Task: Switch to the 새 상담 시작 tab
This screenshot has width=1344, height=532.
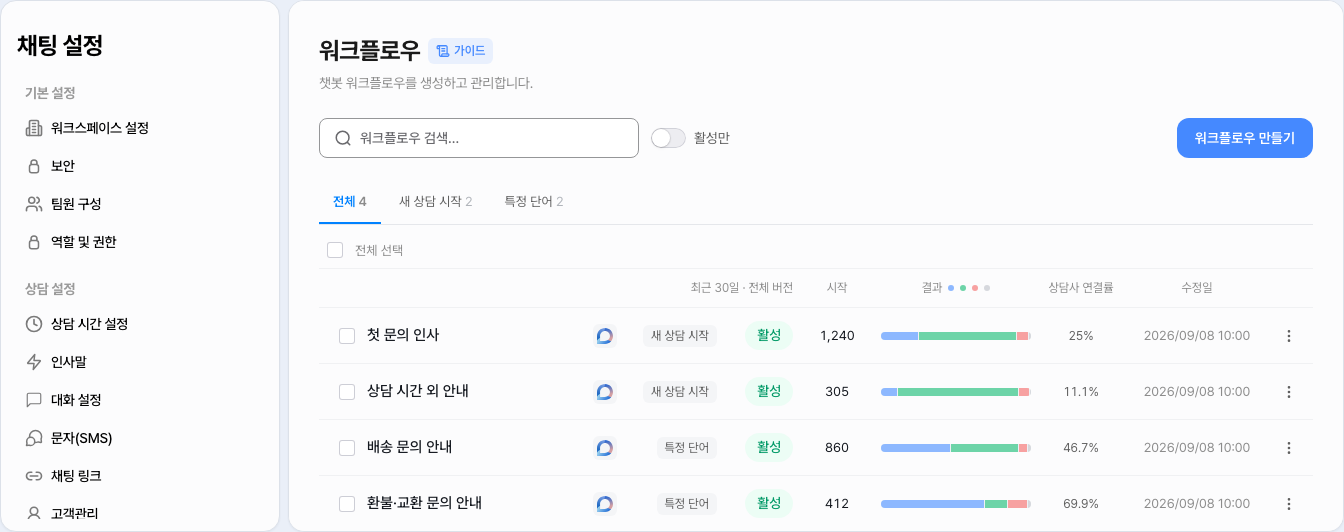Action: [x=436, y=201]
